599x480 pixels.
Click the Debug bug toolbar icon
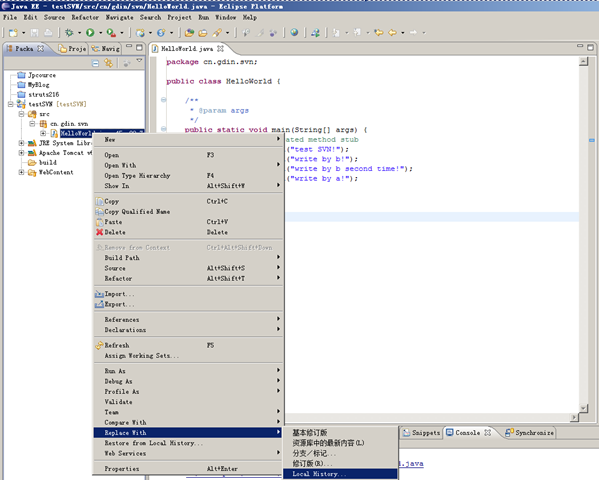pyautogui.click(x=69, y=33)
